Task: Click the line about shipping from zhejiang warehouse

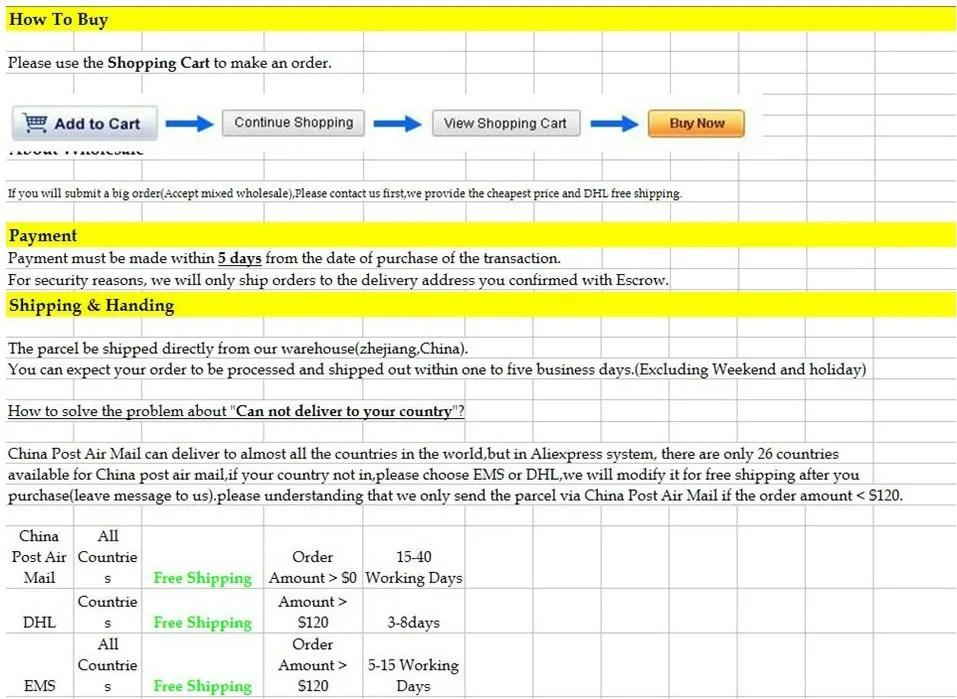Action: pyautogui.click(x=238, y=349)
